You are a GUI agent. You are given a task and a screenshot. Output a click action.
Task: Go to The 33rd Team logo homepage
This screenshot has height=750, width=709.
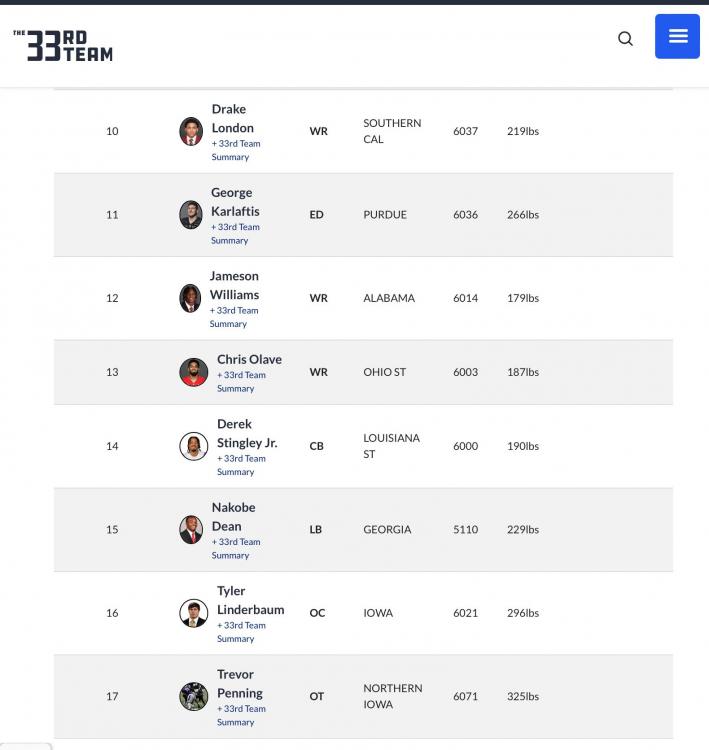tap(63, 45)
